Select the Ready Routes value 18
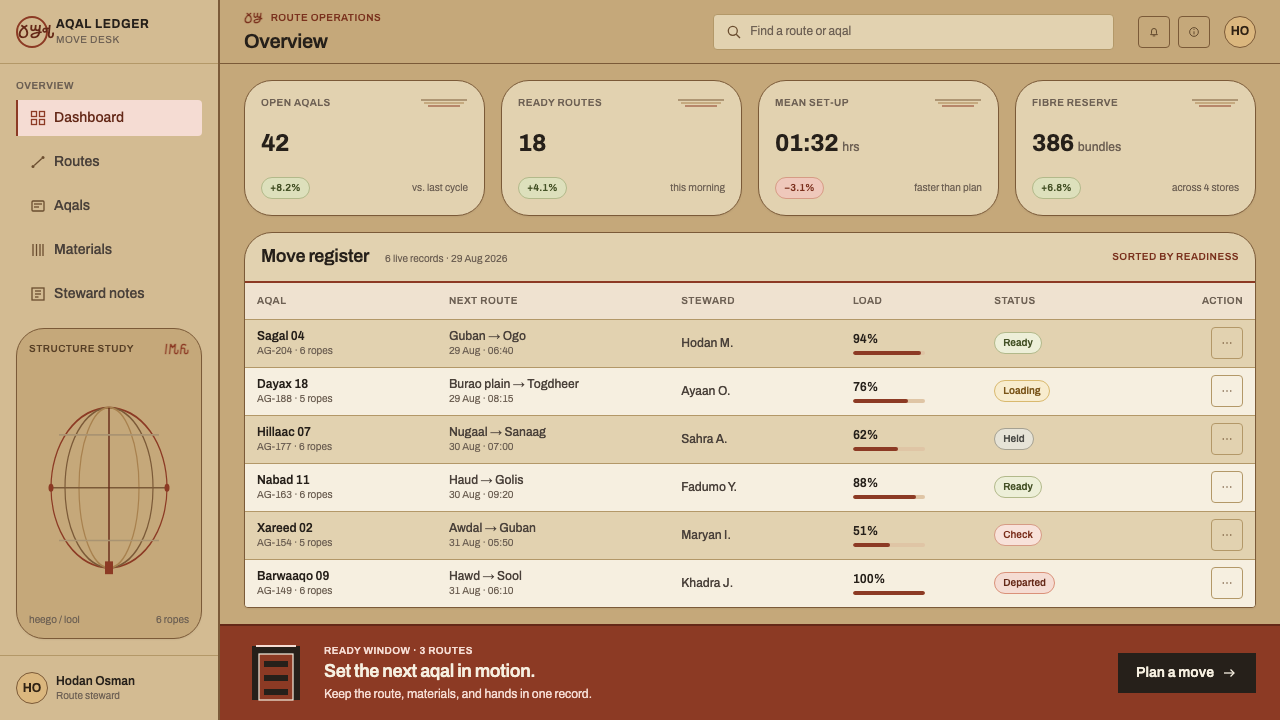 (532, 143)
